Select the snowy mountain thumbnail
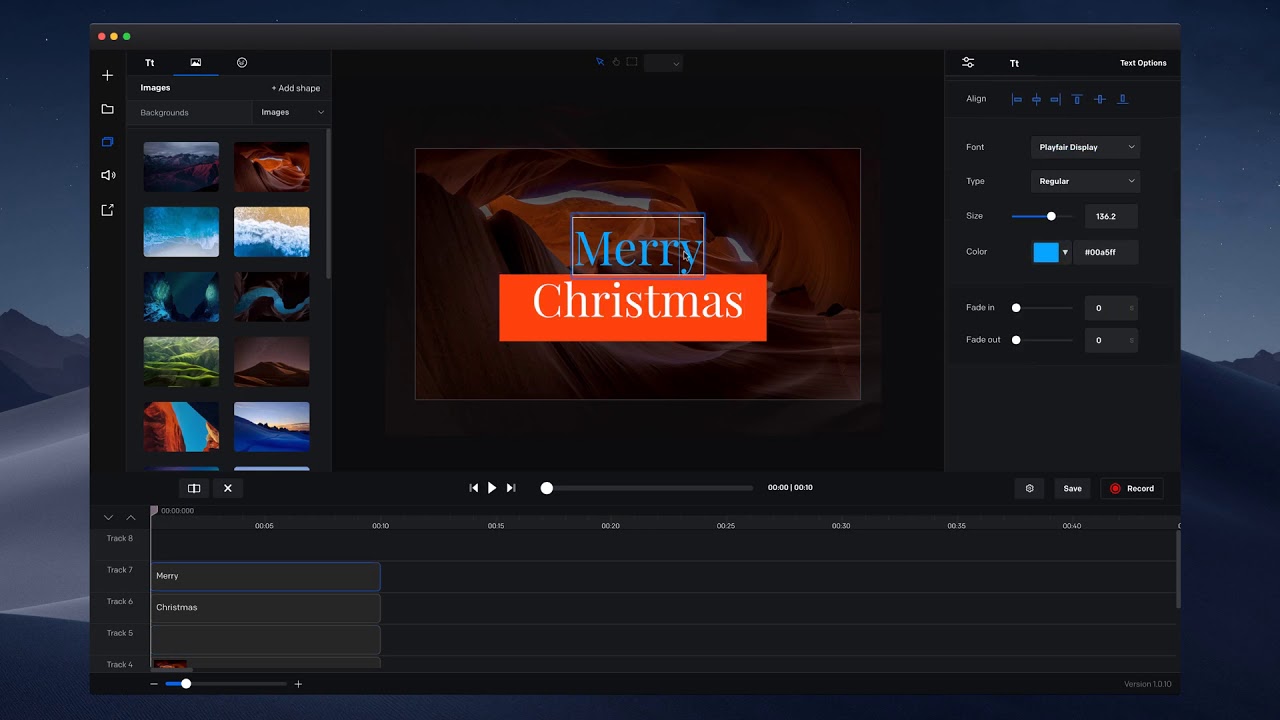Image resolution: width=1280 pixels, height=720 pixels. pos(181,166)
